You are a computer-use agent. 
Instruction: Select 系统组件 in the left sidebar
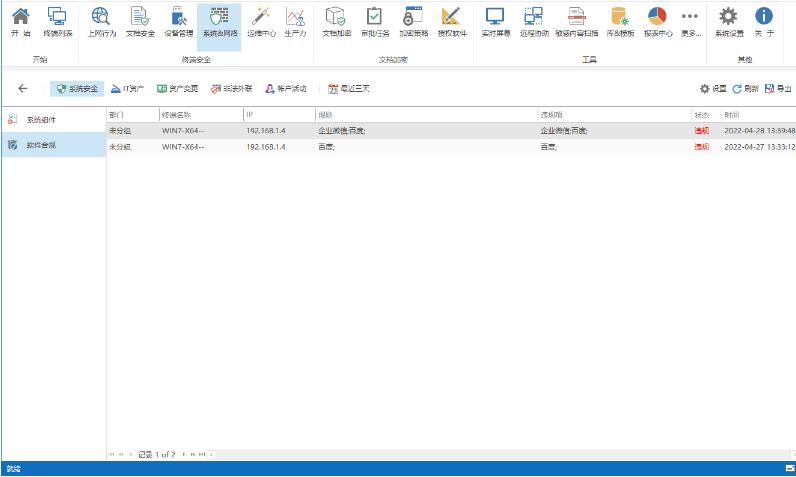(x=40, y=119)
